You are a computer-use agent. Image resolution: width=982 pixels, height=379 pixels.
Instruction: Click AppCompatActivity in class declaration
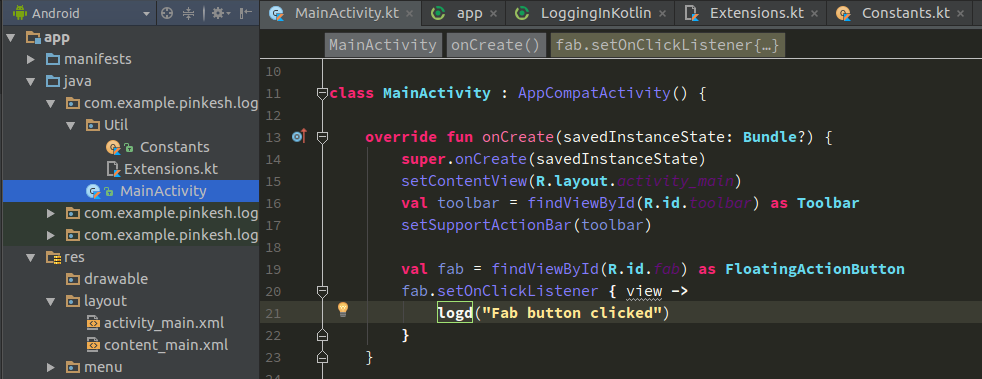click(594, 94)
